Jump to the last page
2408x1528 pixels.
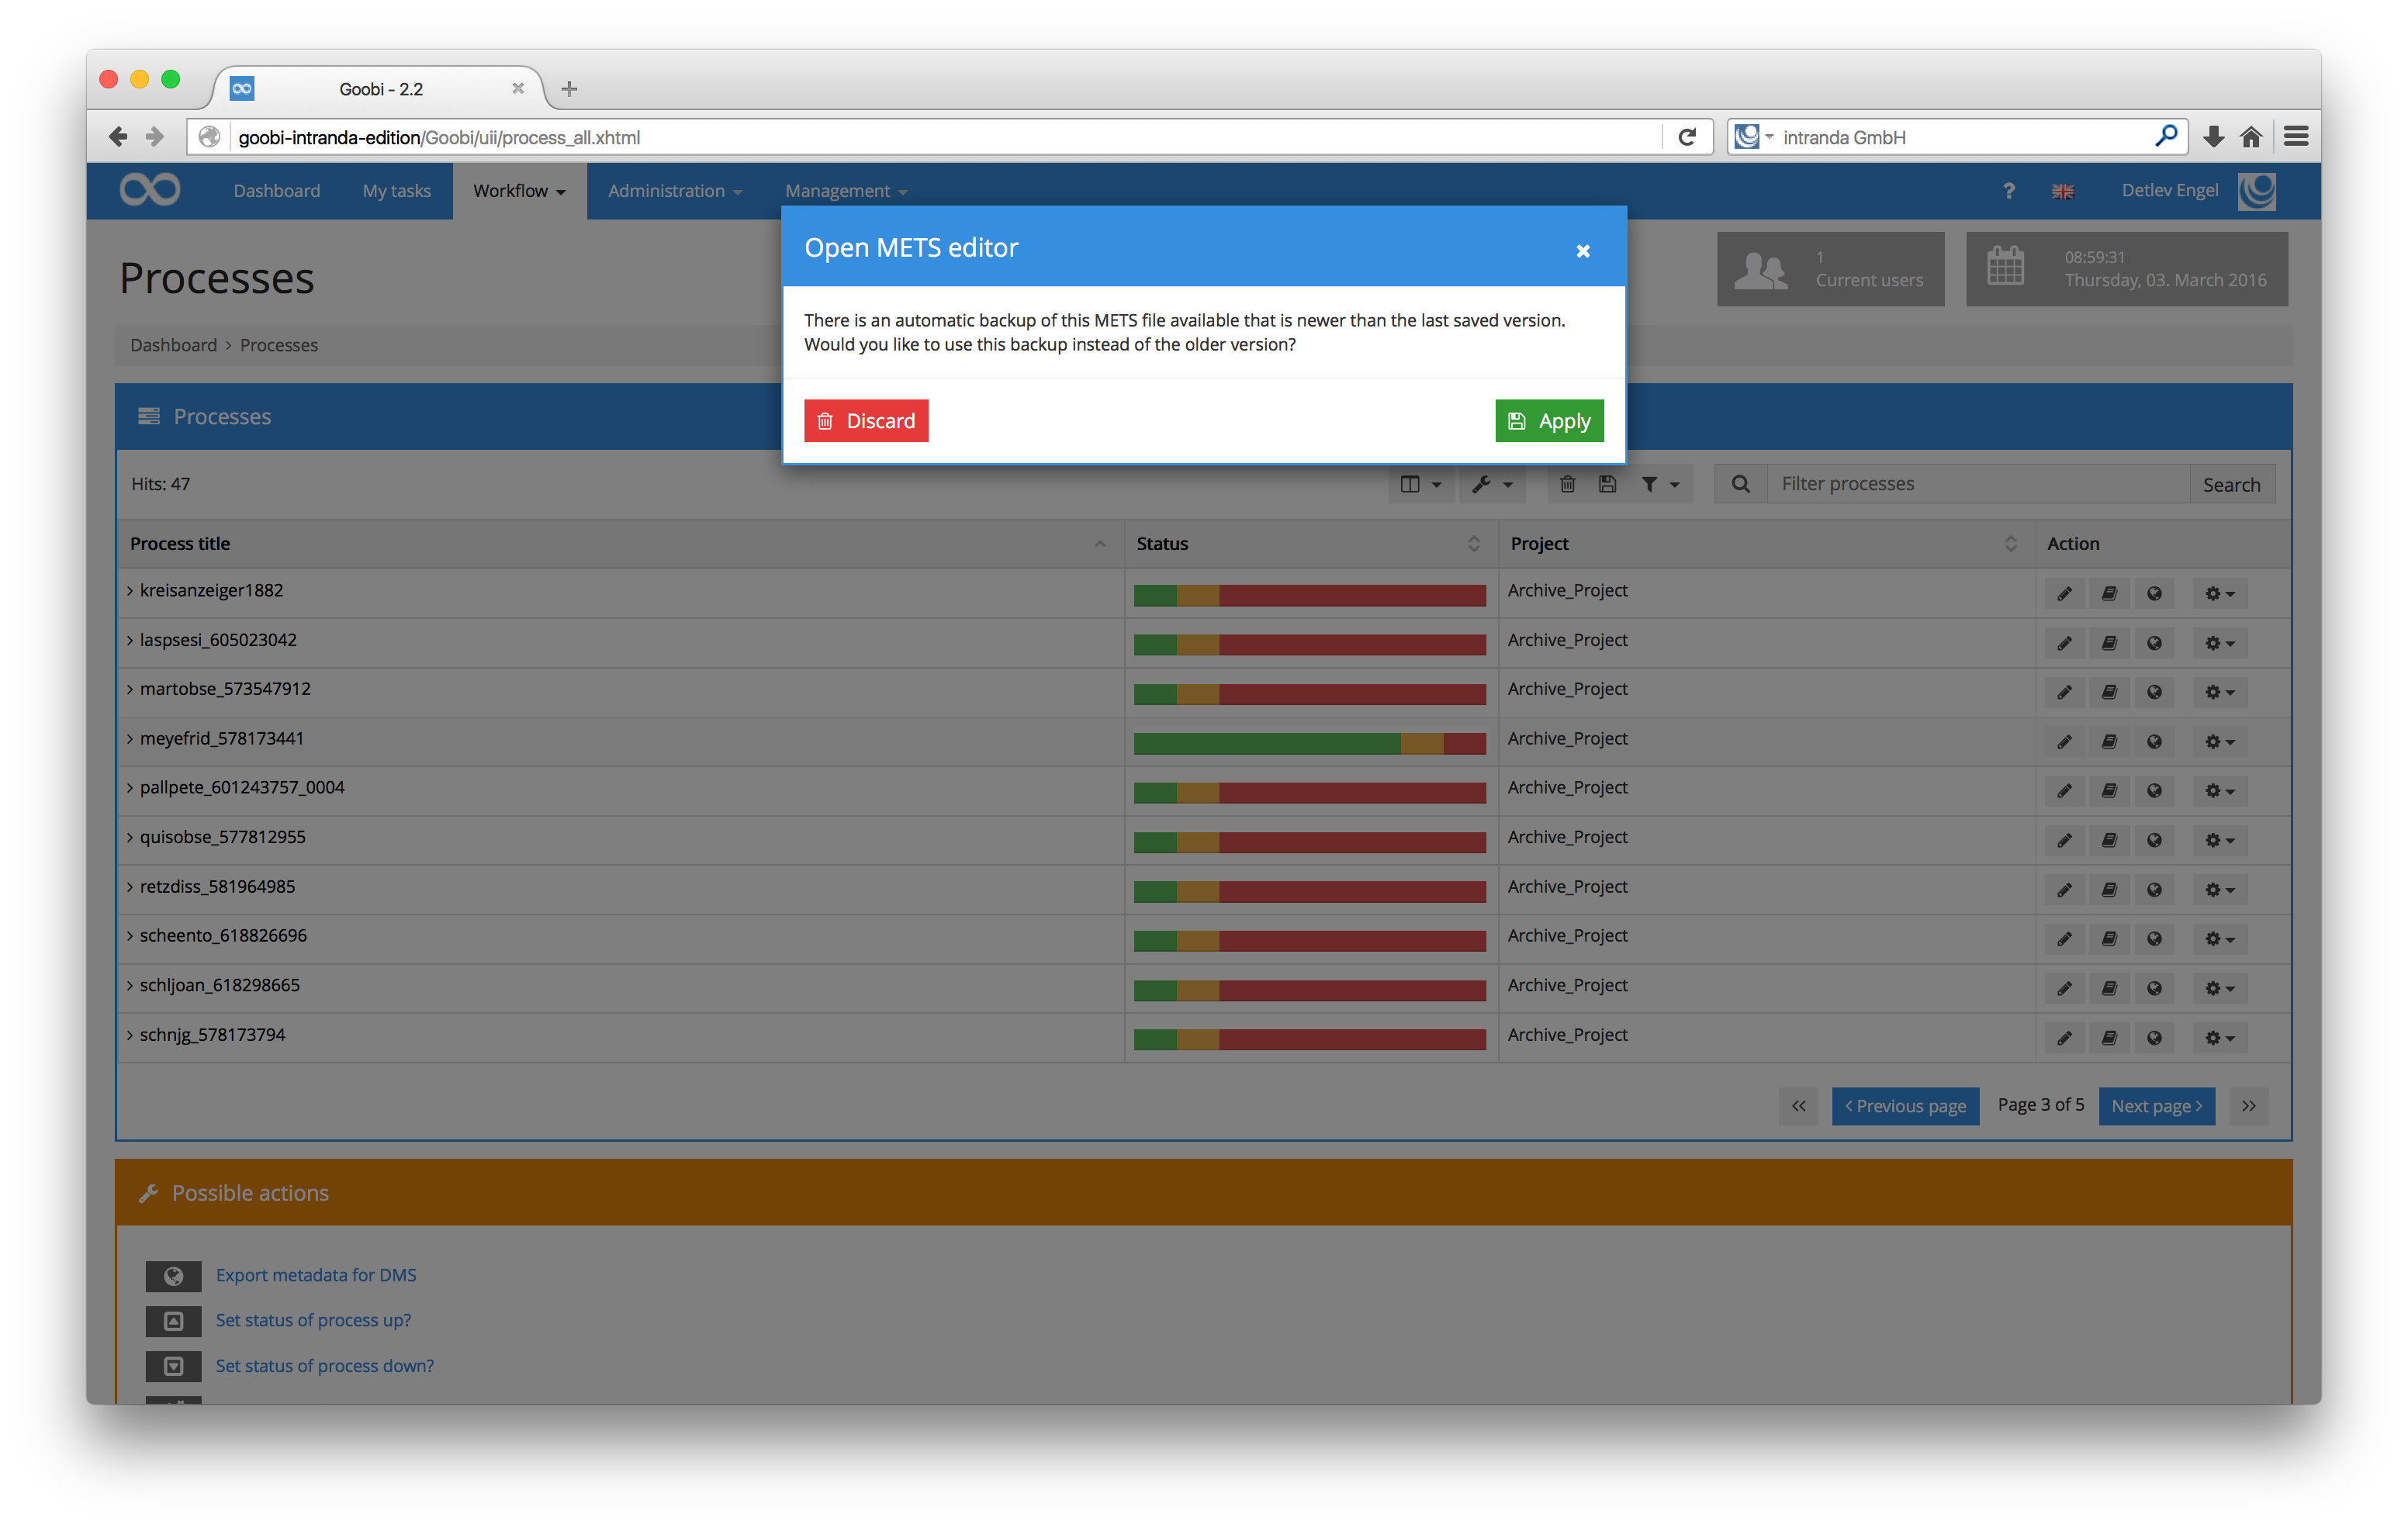pos(2248,1106)
